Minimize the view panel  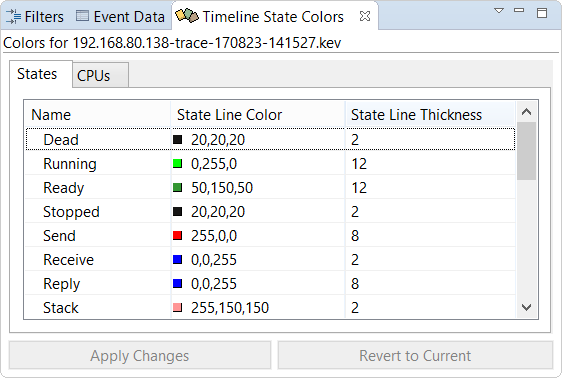[519, 11]
